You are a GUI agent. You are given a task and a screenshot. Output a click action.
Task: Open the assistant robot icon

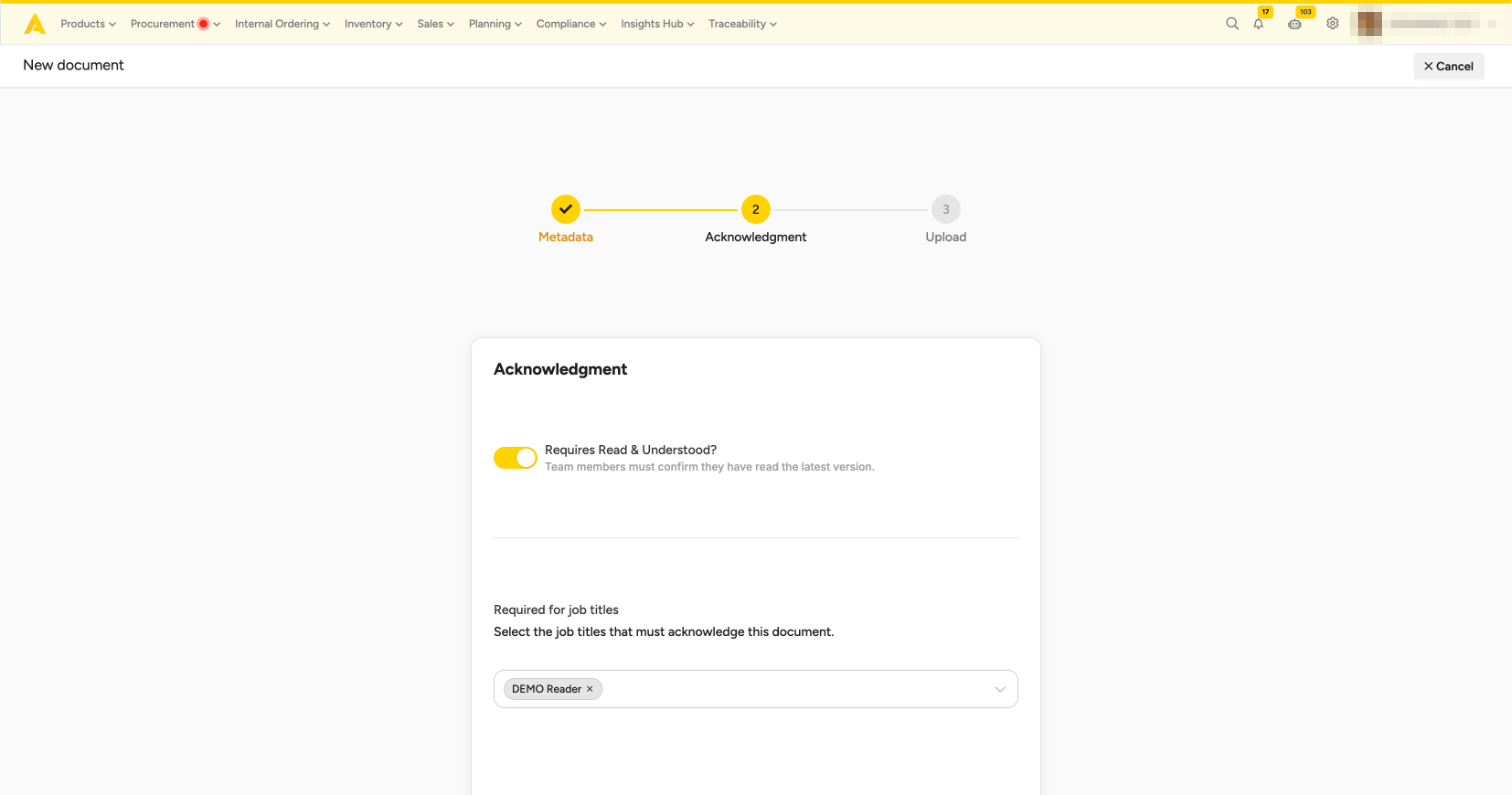tap(1295, 24)
